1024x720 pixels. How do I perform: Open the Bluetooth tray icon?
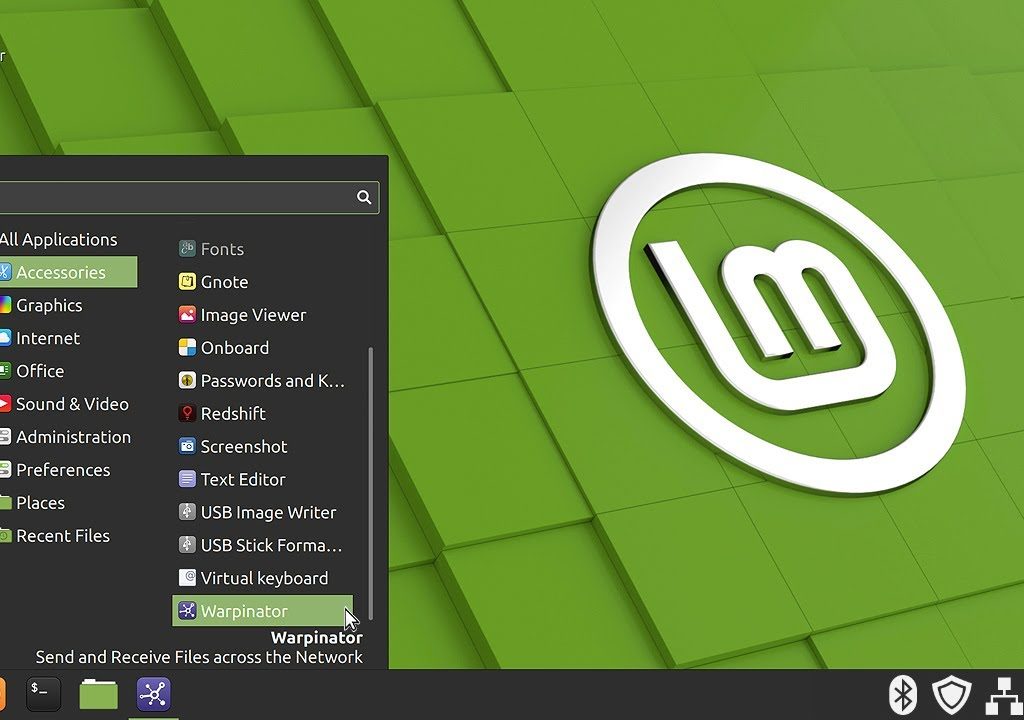[903, 695]
